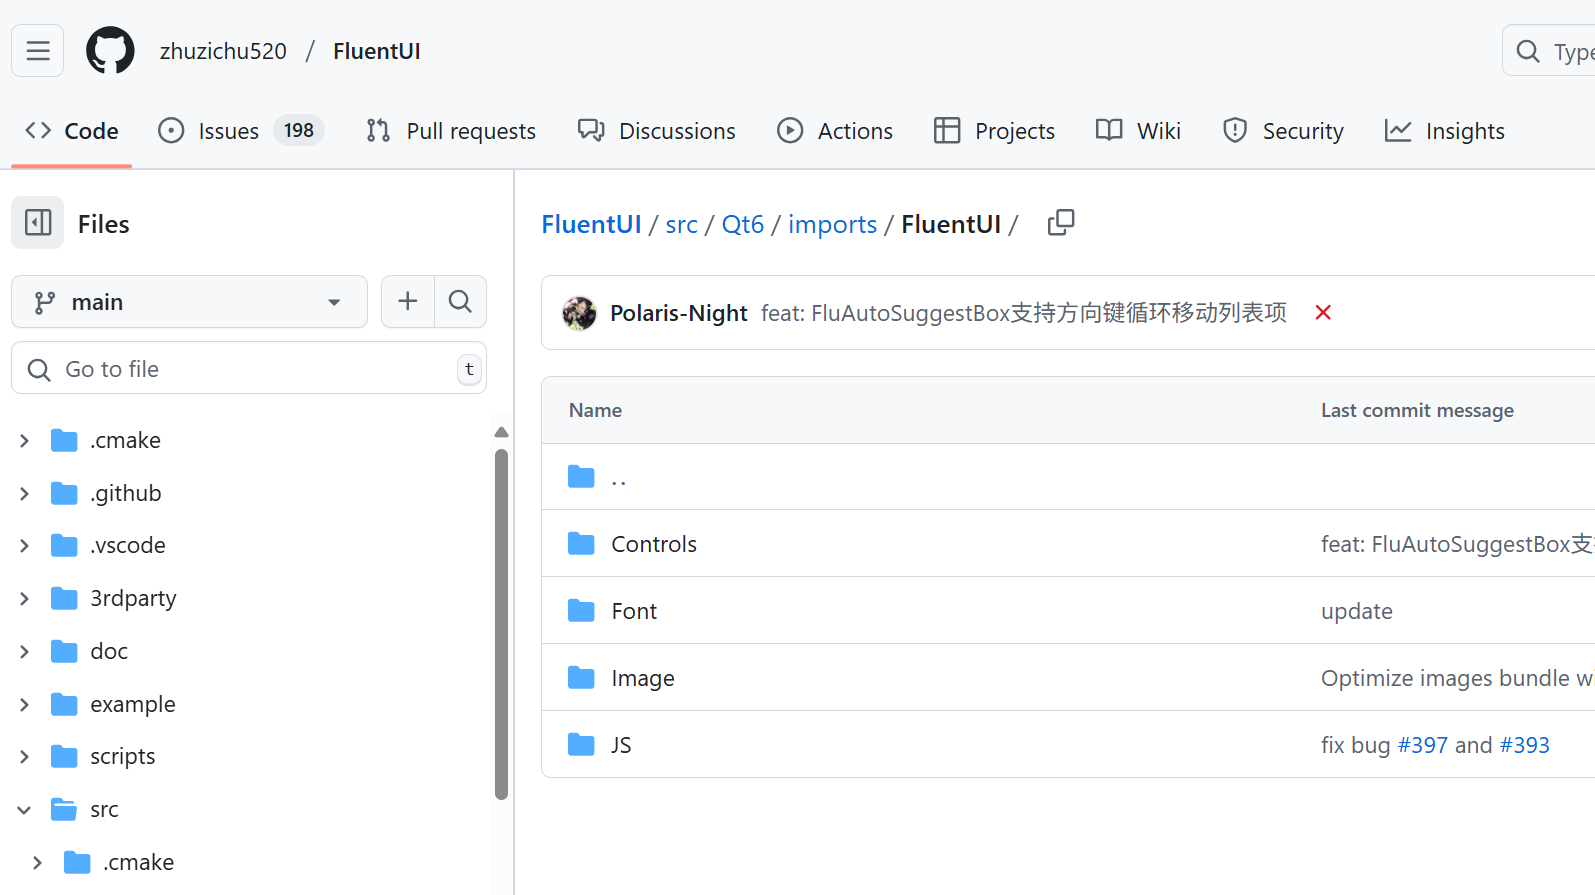Go to imports in the breadcrumb
This screenshot has width=1595, height=895.
(x=832, y=224)
